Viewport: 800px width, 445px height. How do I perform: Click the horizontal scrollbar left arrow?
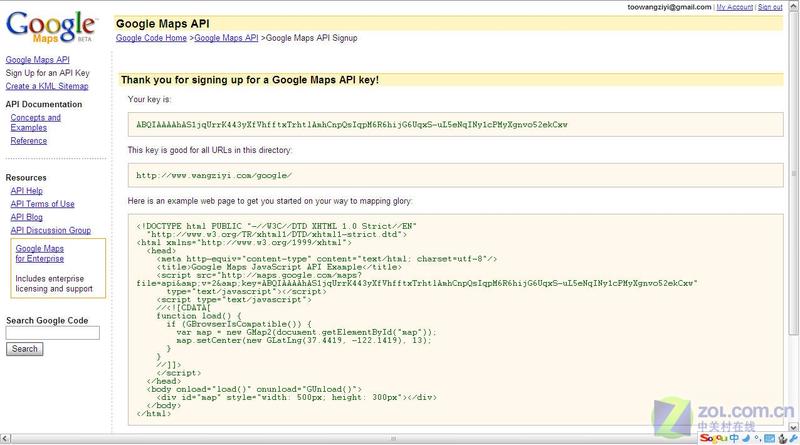tap(5, 438)
